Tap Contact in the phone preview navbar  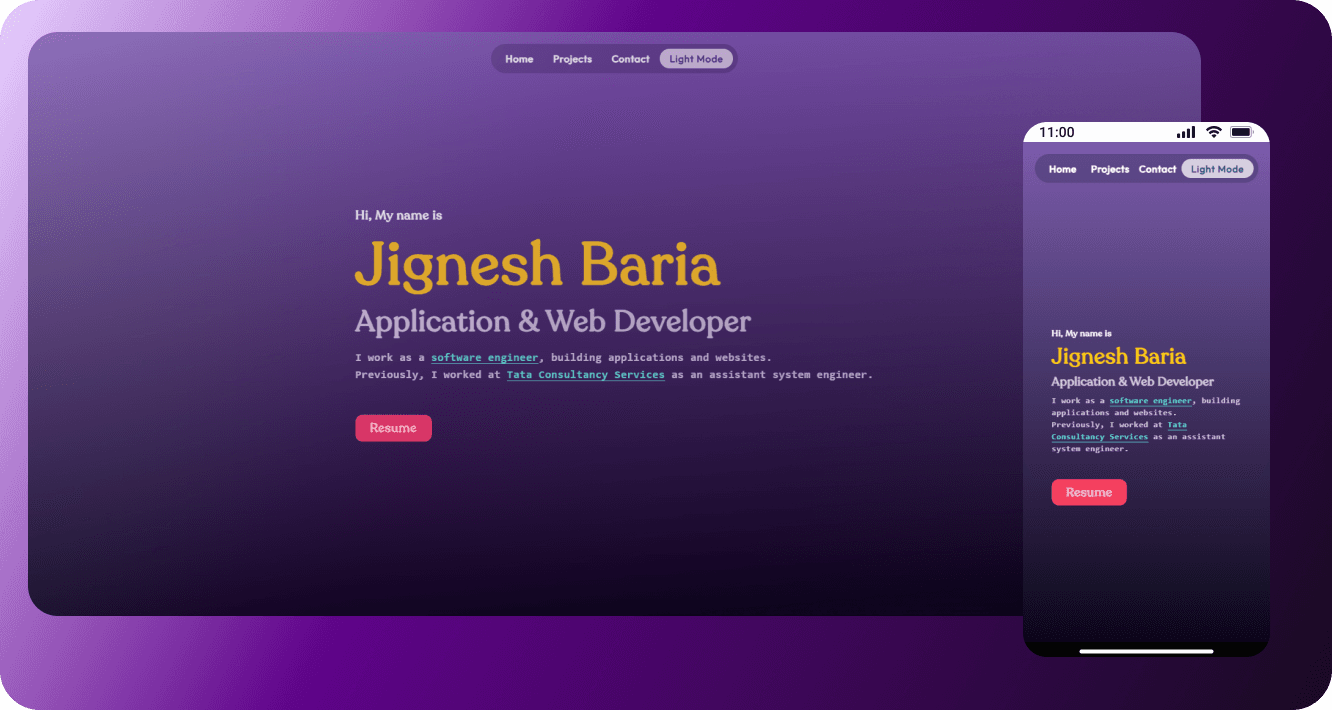click(1157, 169)
